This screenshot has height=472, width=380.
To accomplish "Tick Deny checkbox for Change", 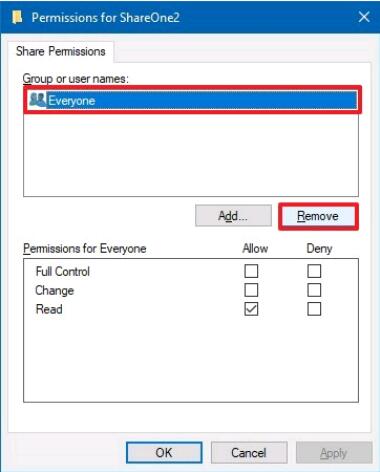I will point(314,290).
